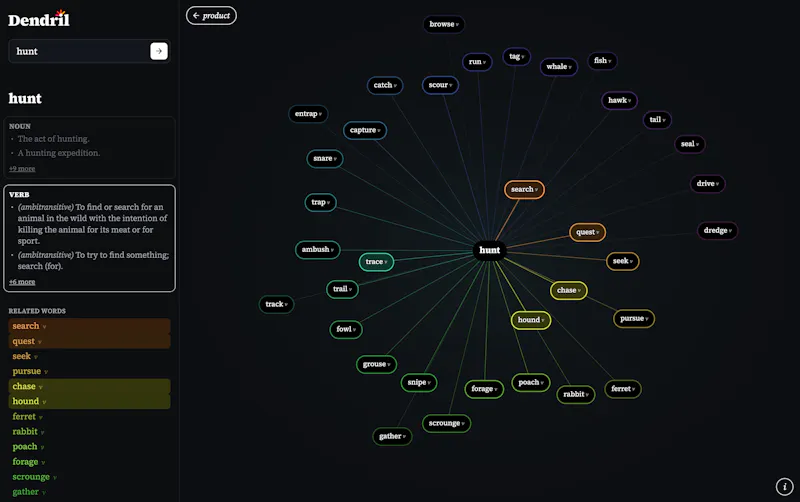Select the whale graph node
This screenshot has height=502, width=800.
click(559, 66)
